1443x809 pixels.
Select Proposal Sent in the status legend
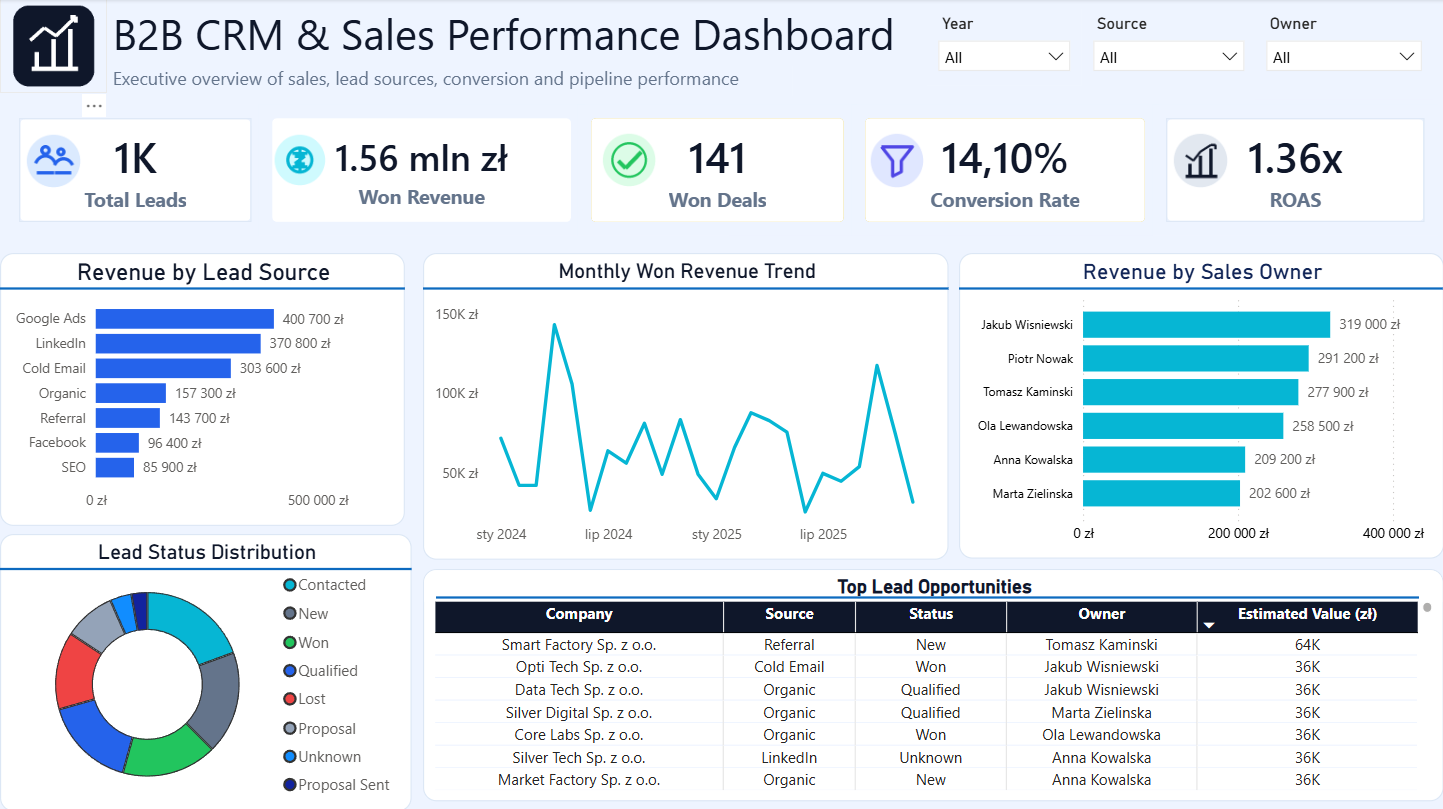tap(337, 785)
